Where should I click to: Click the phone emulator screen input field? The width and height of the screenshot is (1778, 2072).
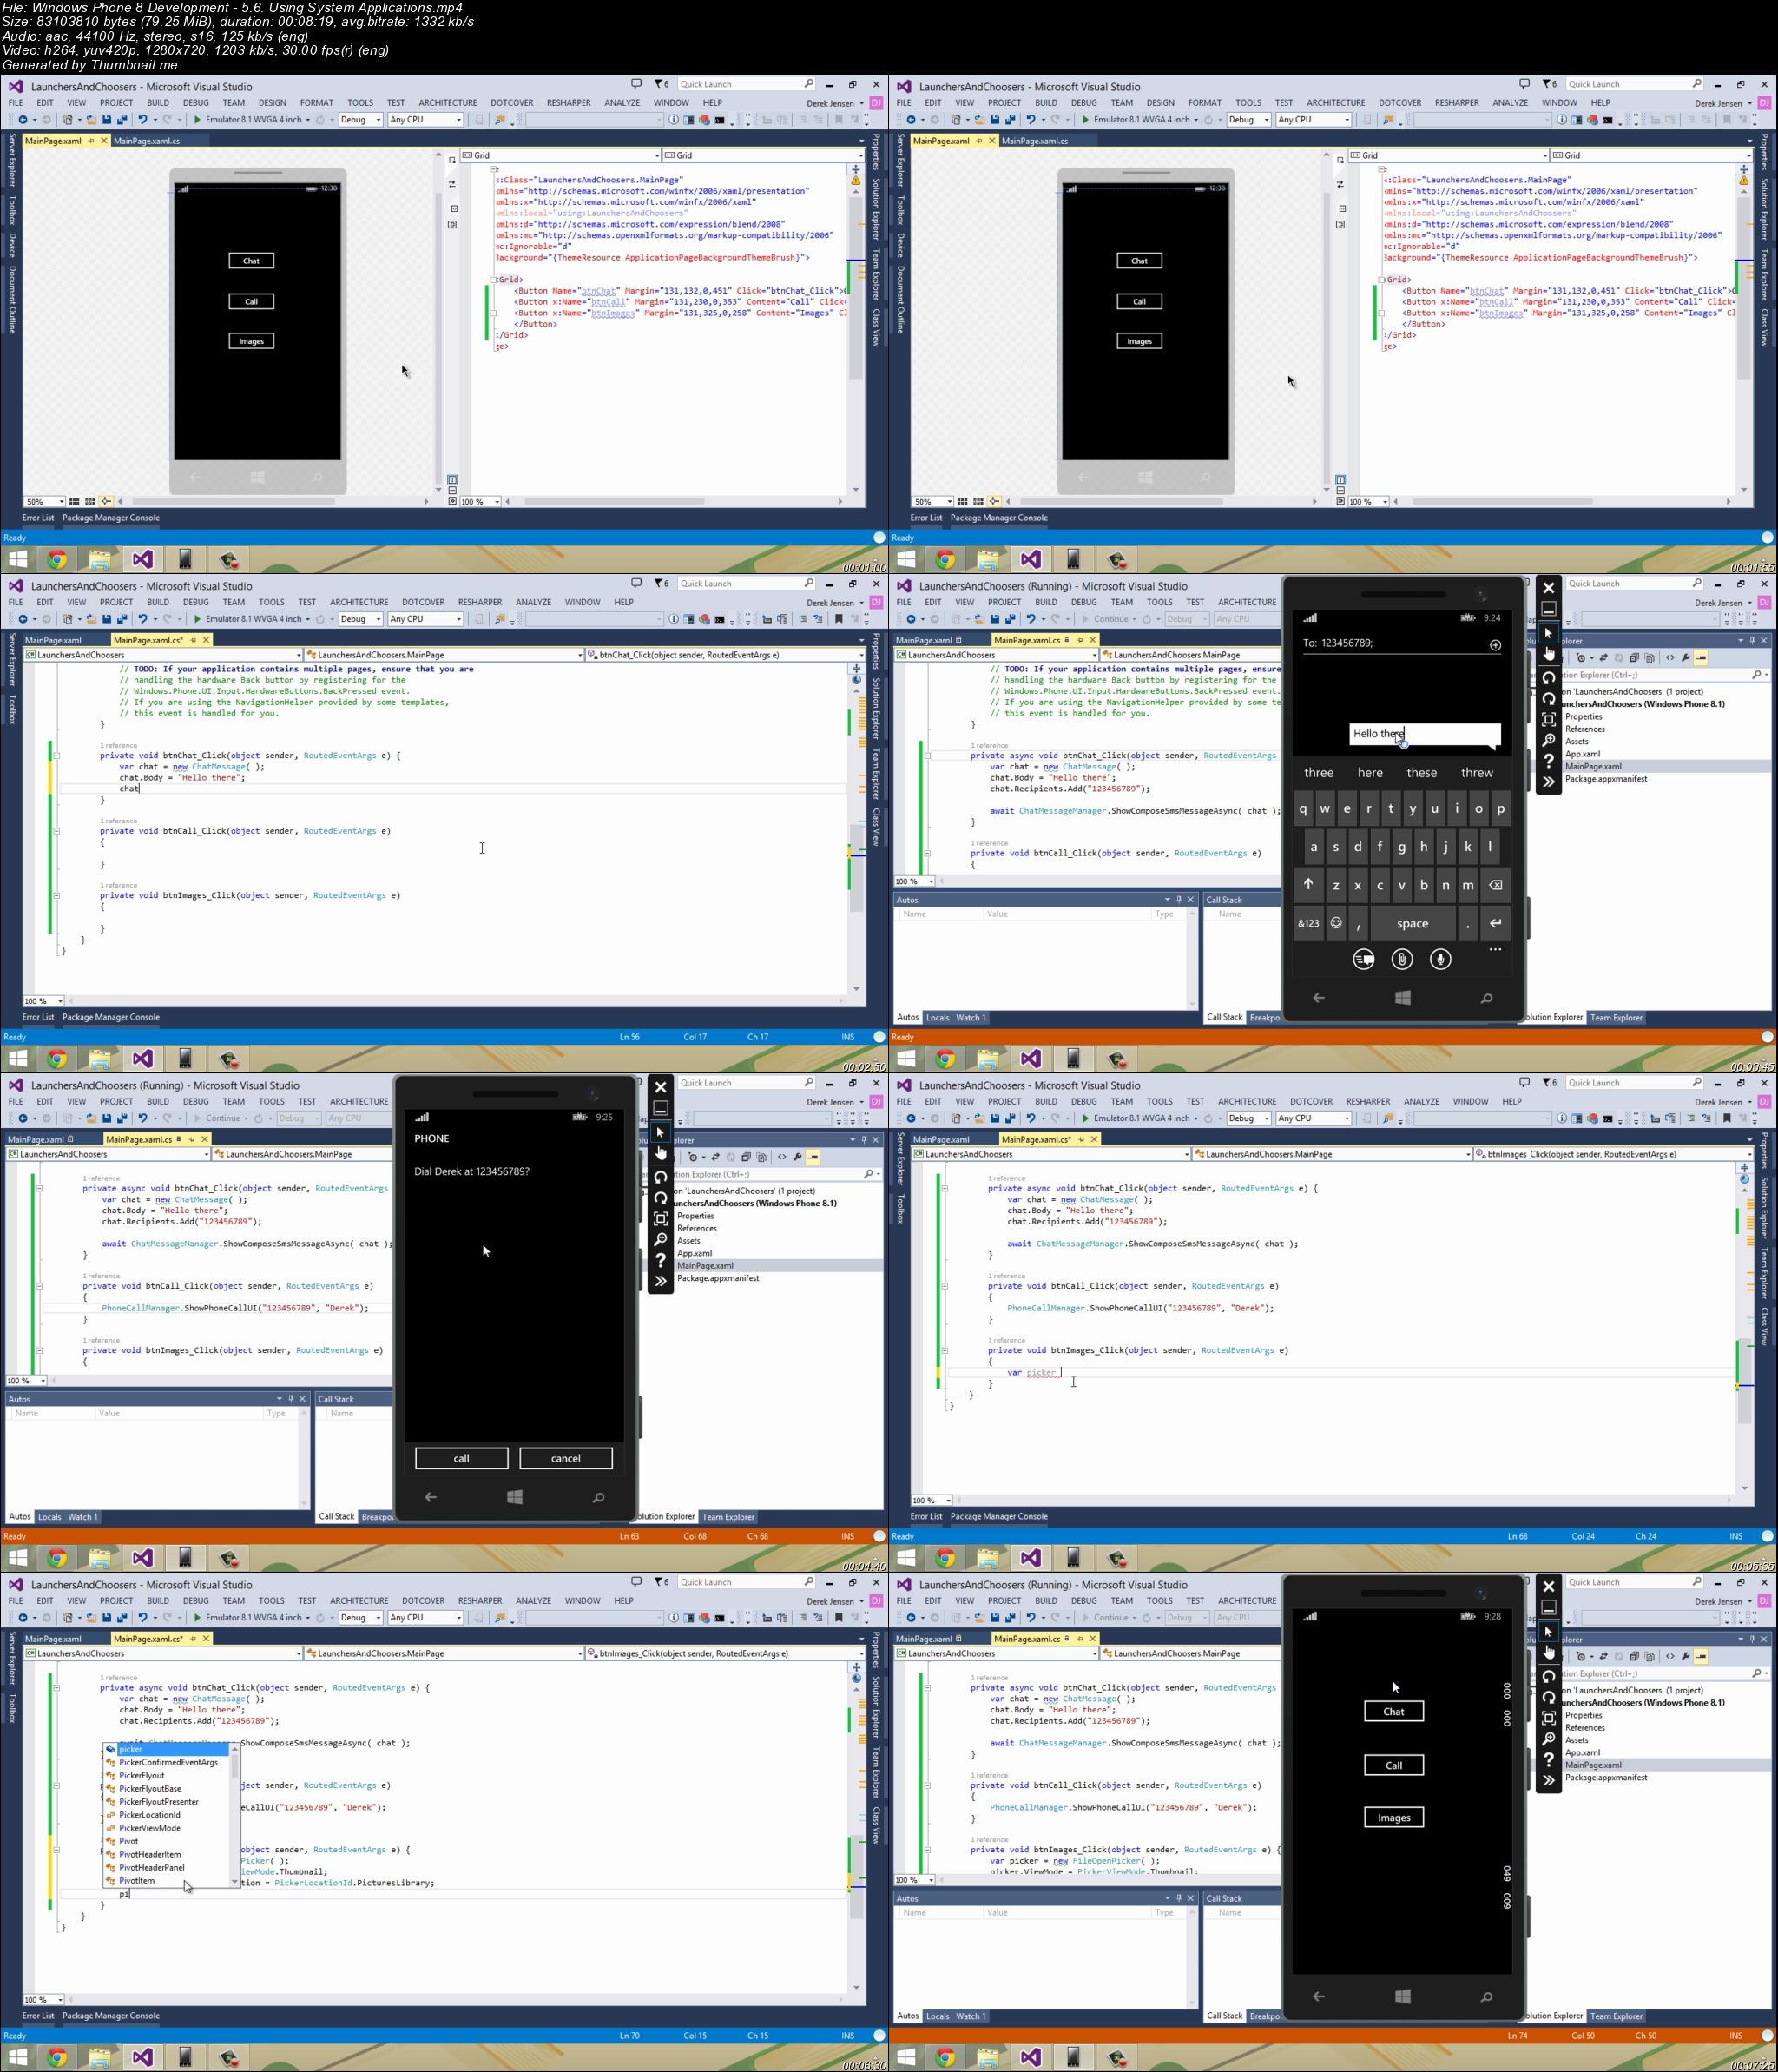click(1422, 733)
